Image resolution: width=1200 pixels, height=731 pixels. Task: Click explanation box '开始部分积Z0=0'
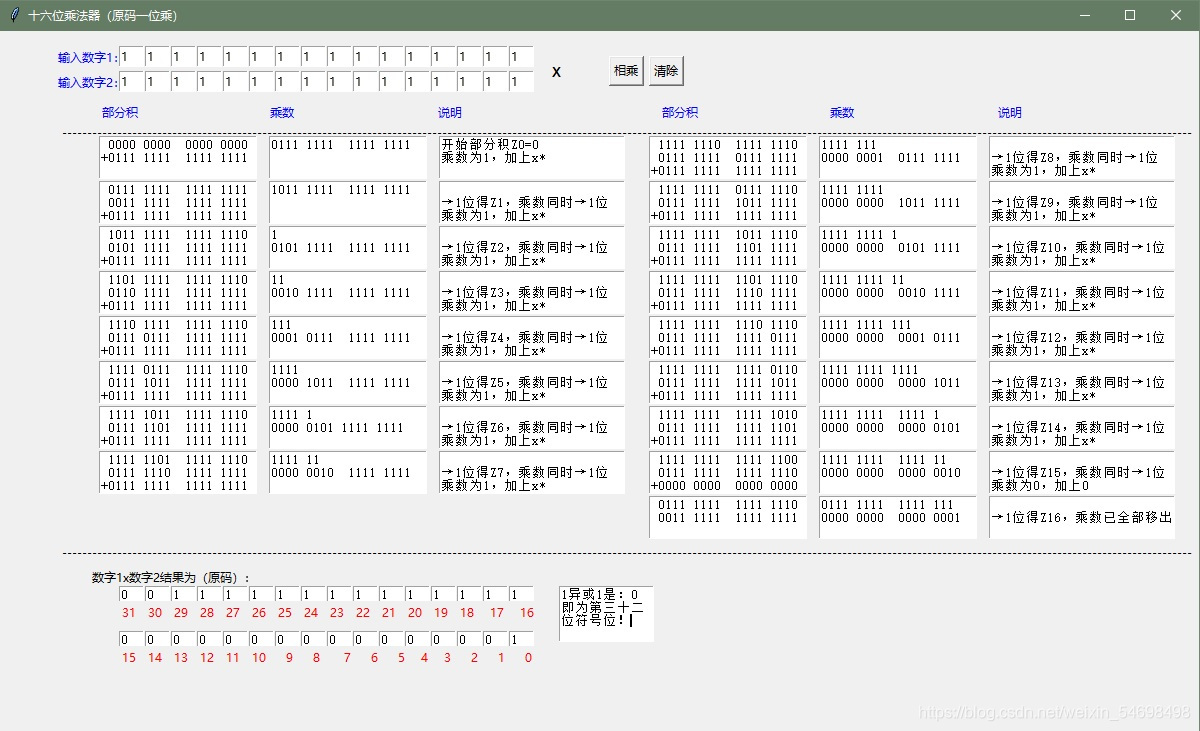532,158
